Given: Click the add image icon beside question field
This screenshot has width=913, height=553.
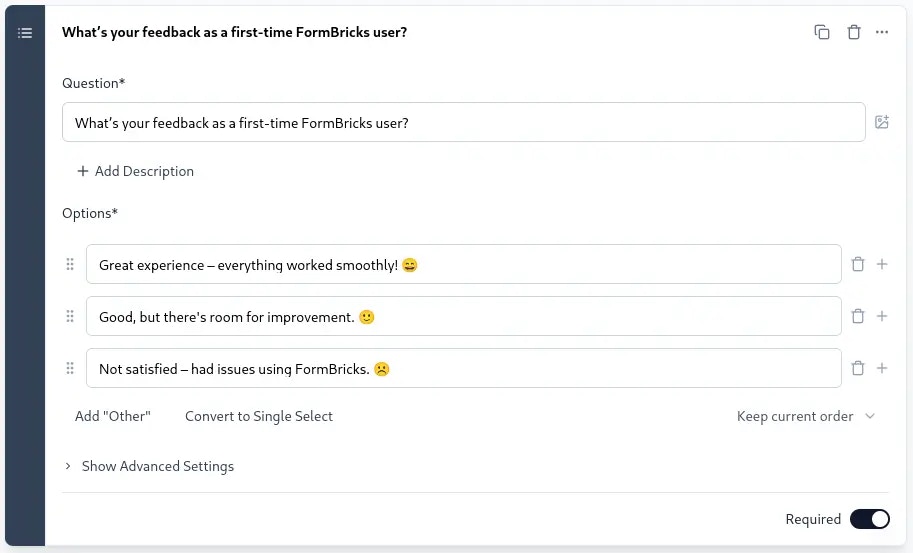Looking at the screenshot, I should (882, 122).
